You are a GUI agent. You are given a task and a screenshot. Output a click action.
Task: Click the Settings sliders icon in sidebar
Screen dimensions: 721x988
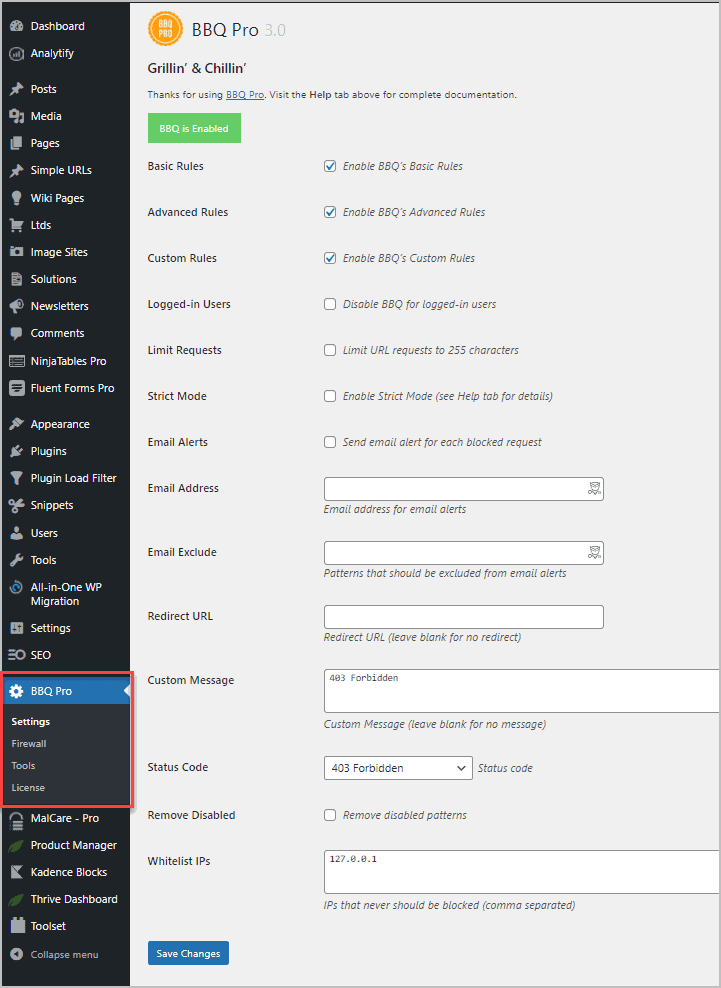[x=16, y=628]
